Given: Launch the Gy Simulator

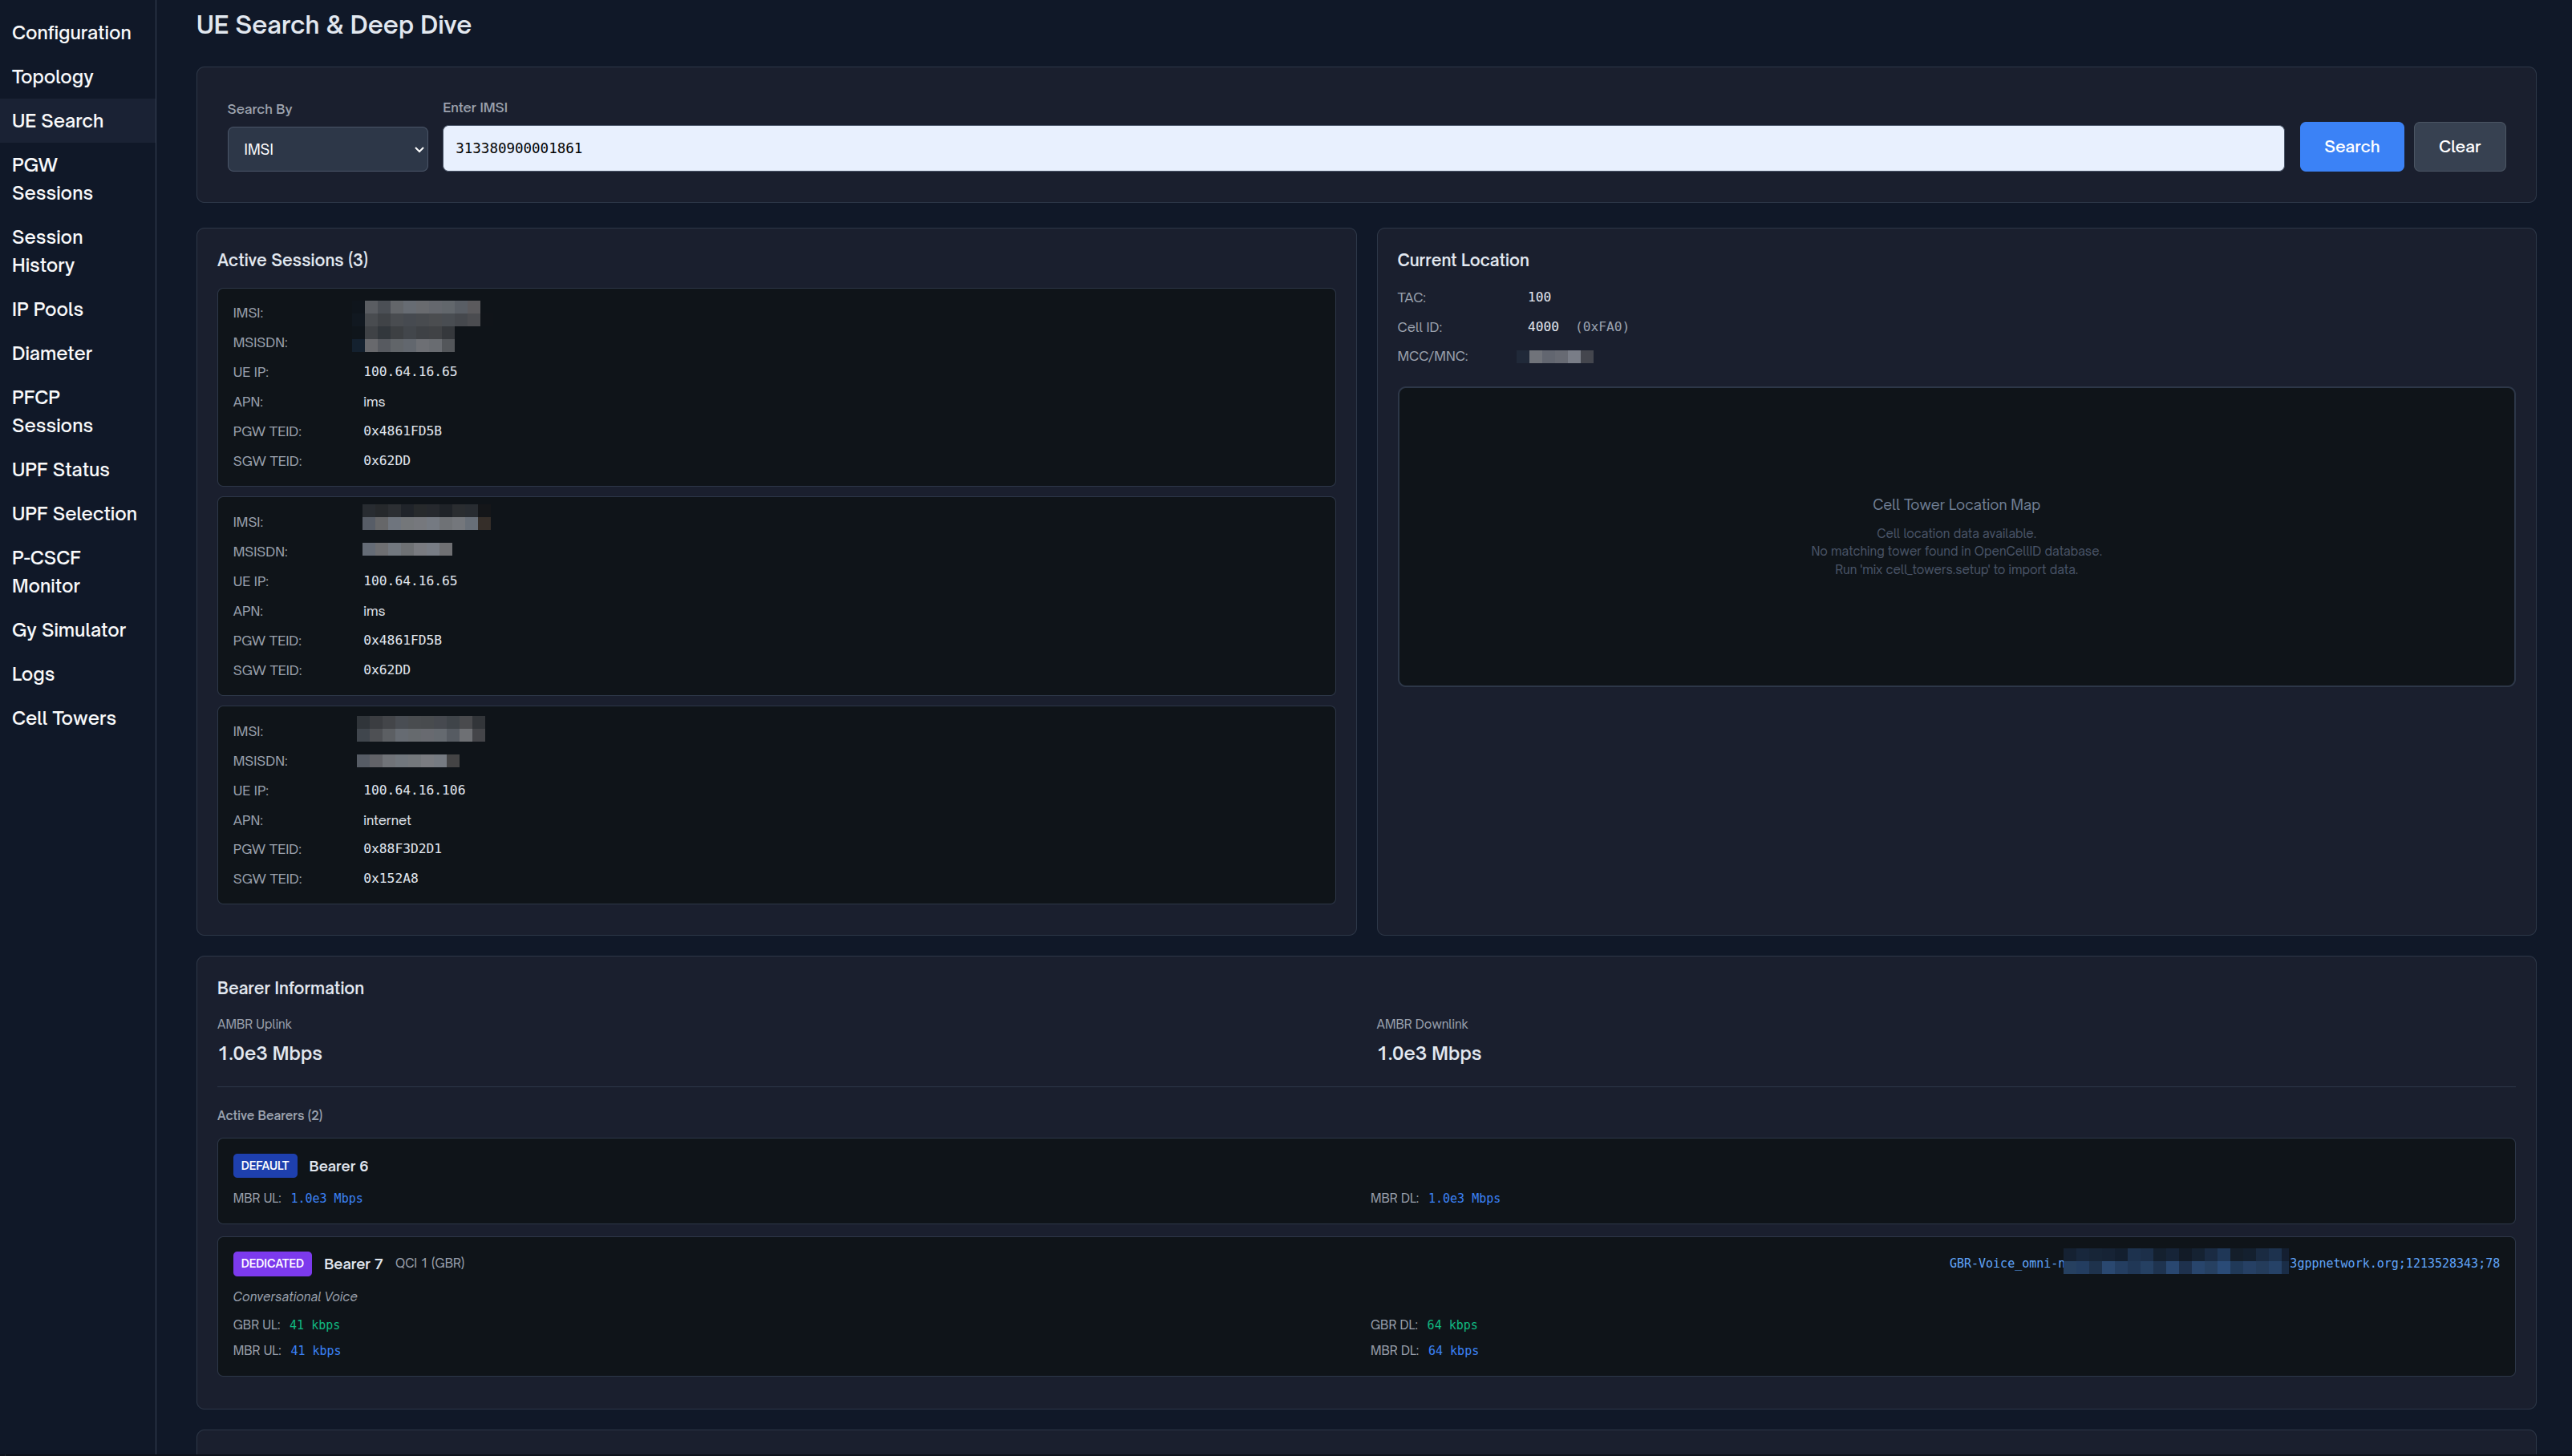Looking at the screenshot, I should pos(68,629).
